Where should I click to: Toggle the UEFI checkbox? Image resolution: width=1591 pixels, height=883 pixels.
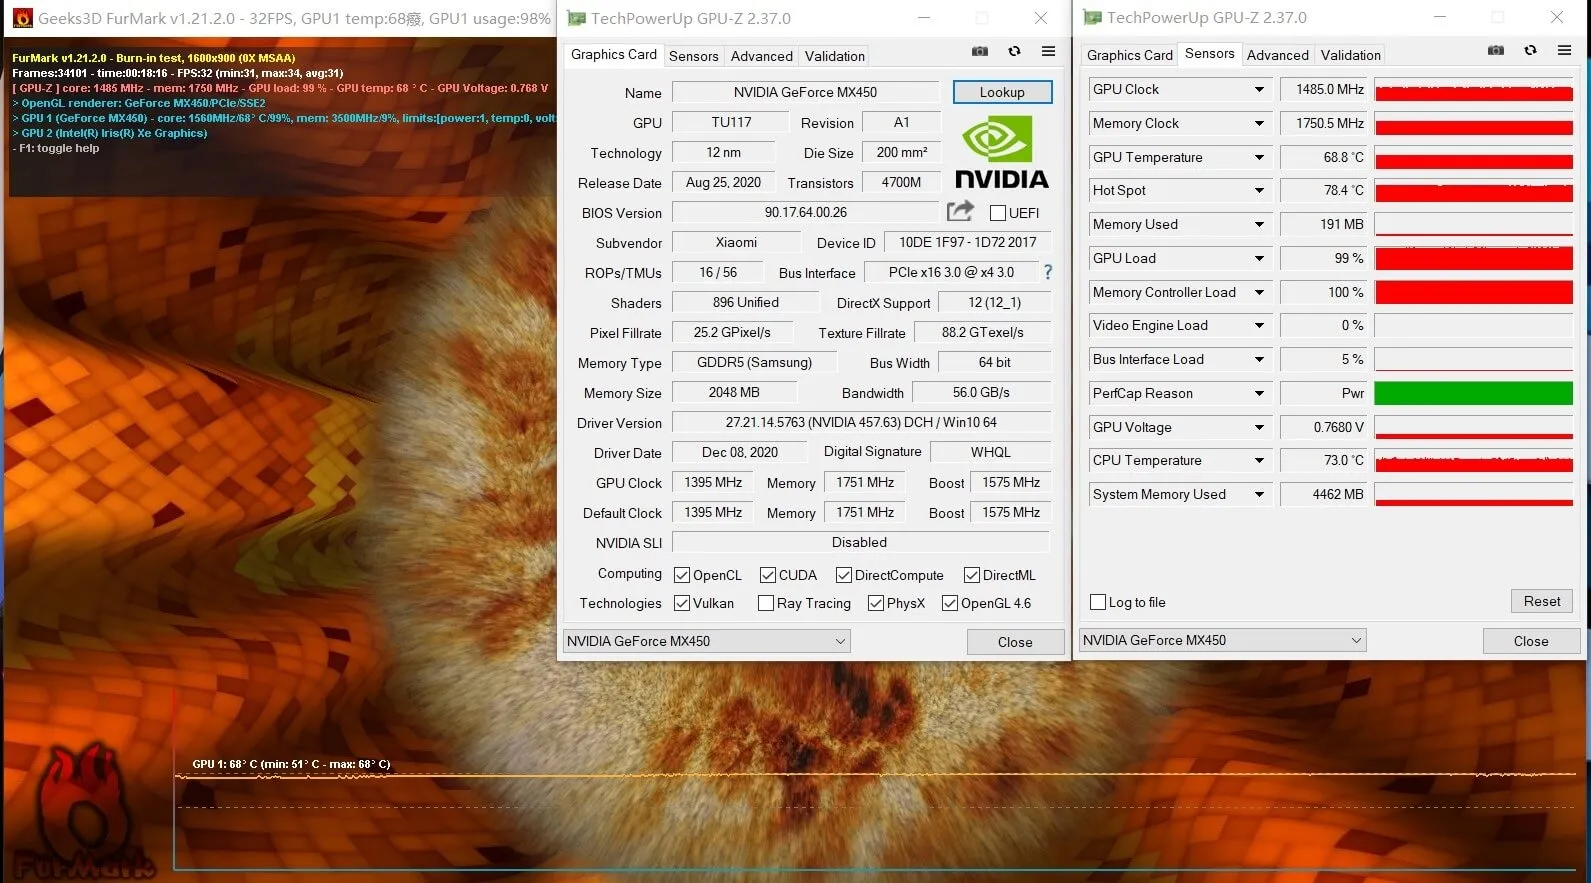click(997, 213)
